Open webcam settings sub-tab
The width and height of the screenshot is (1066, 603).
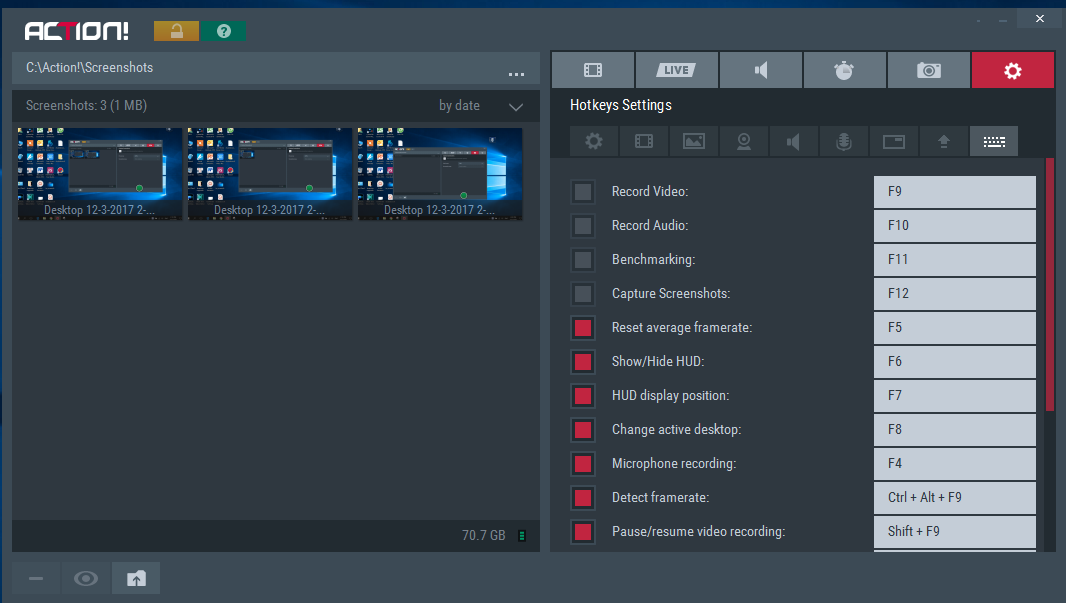744,141
